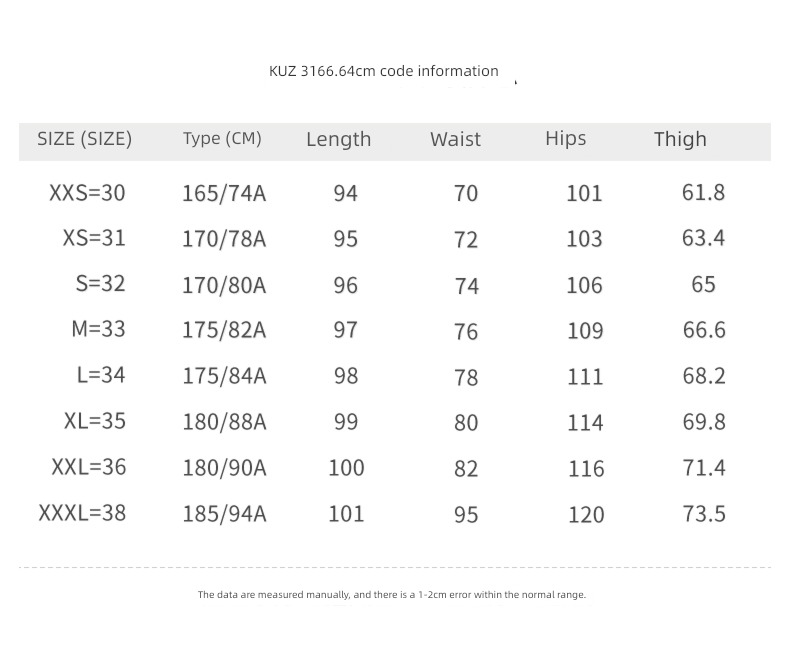Click the XL=35 size label
This screenshot has height=661, width=790.
(x=95, y=421)
